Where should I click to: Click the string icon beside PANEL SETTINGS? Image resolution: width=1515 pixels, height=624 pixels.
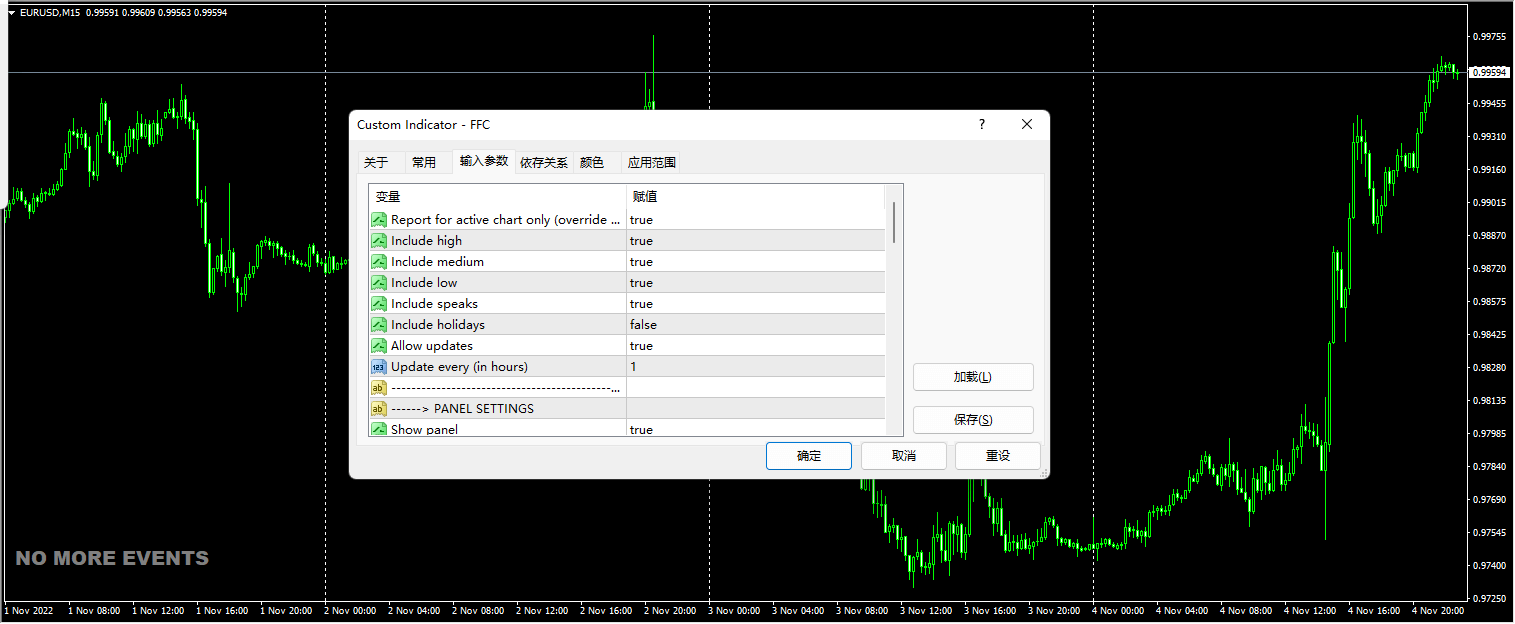379,409
